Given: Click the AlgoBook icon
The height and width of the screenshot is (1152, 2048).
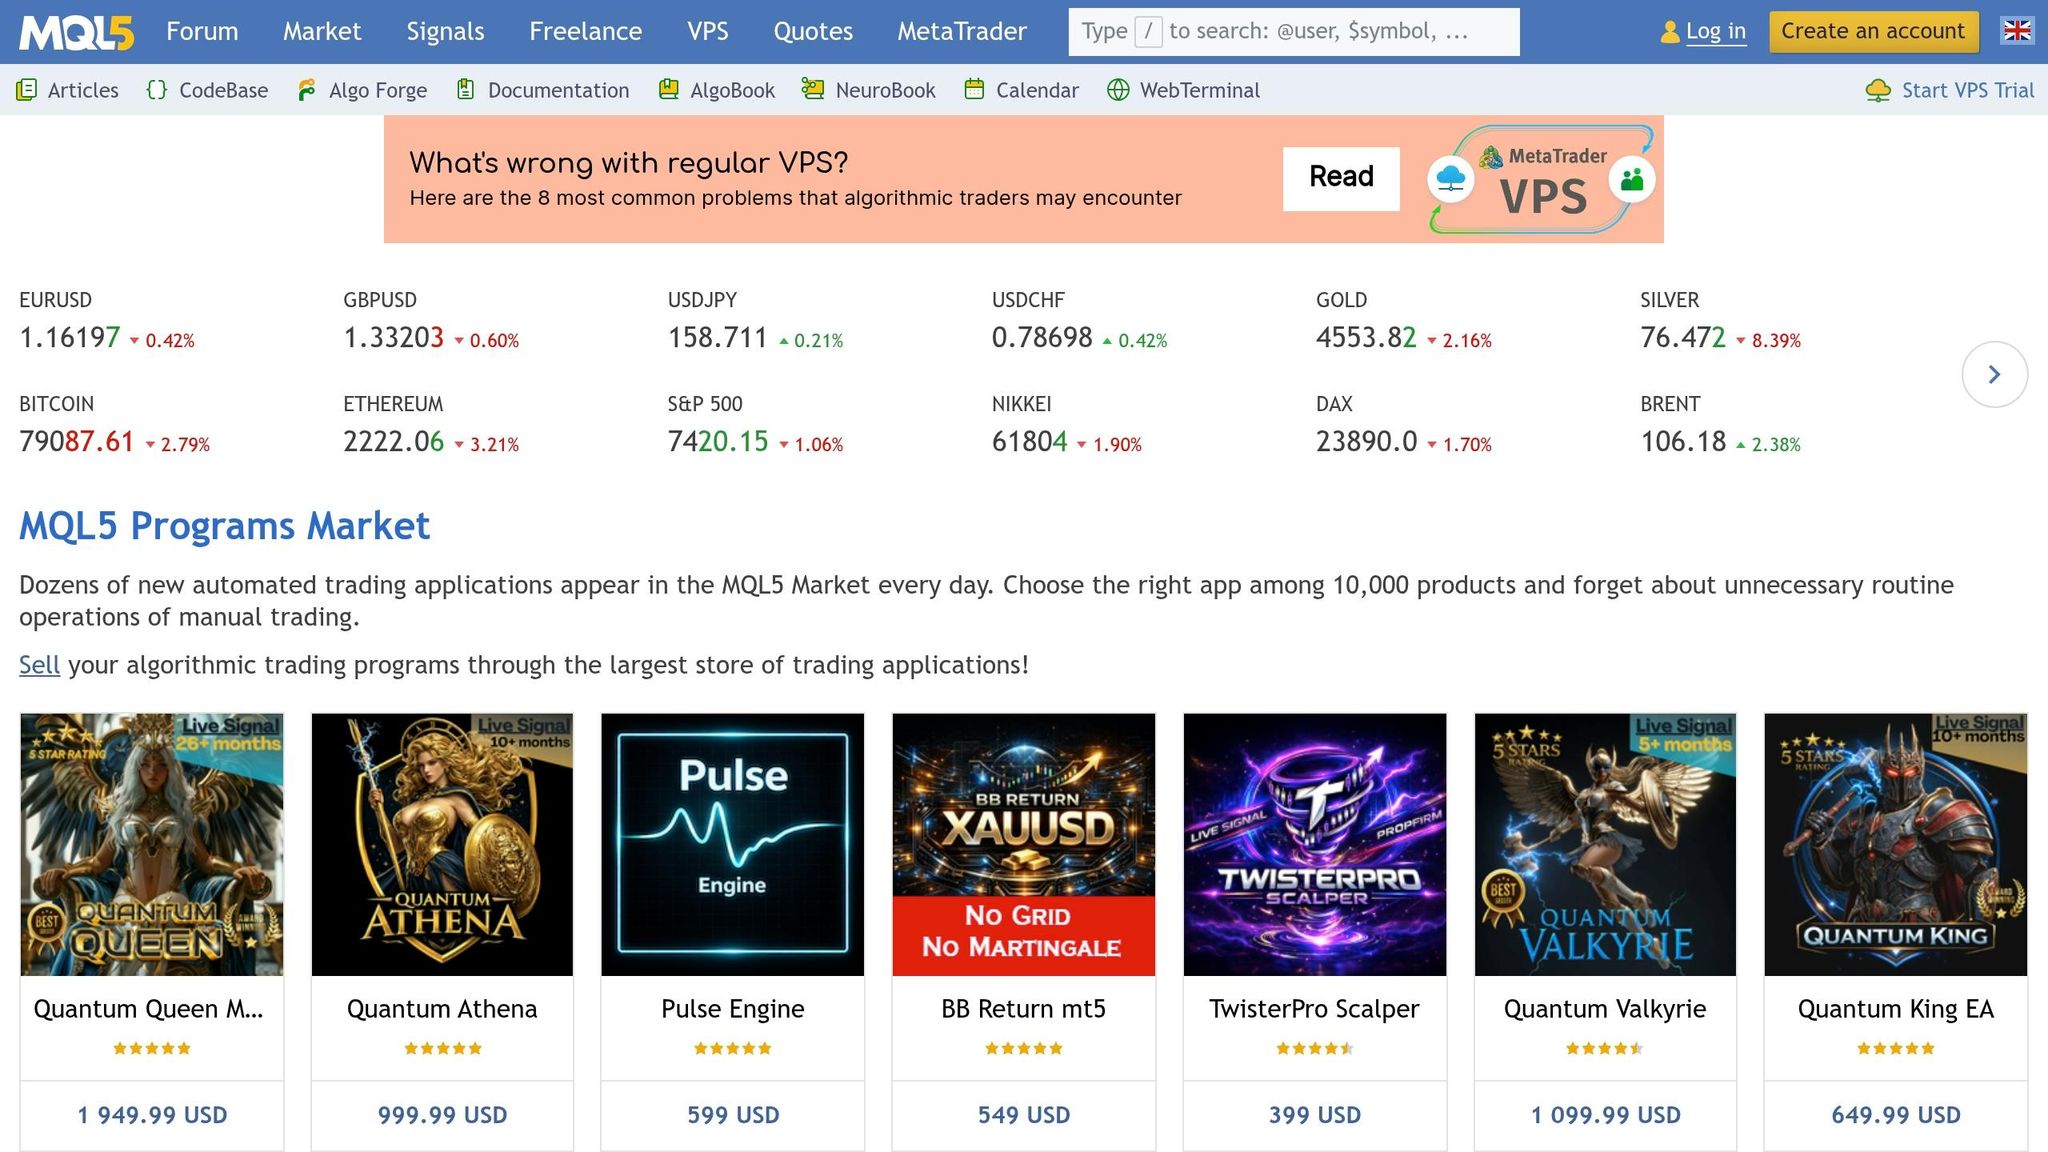Looking at the screenshot, I should 669,90.
